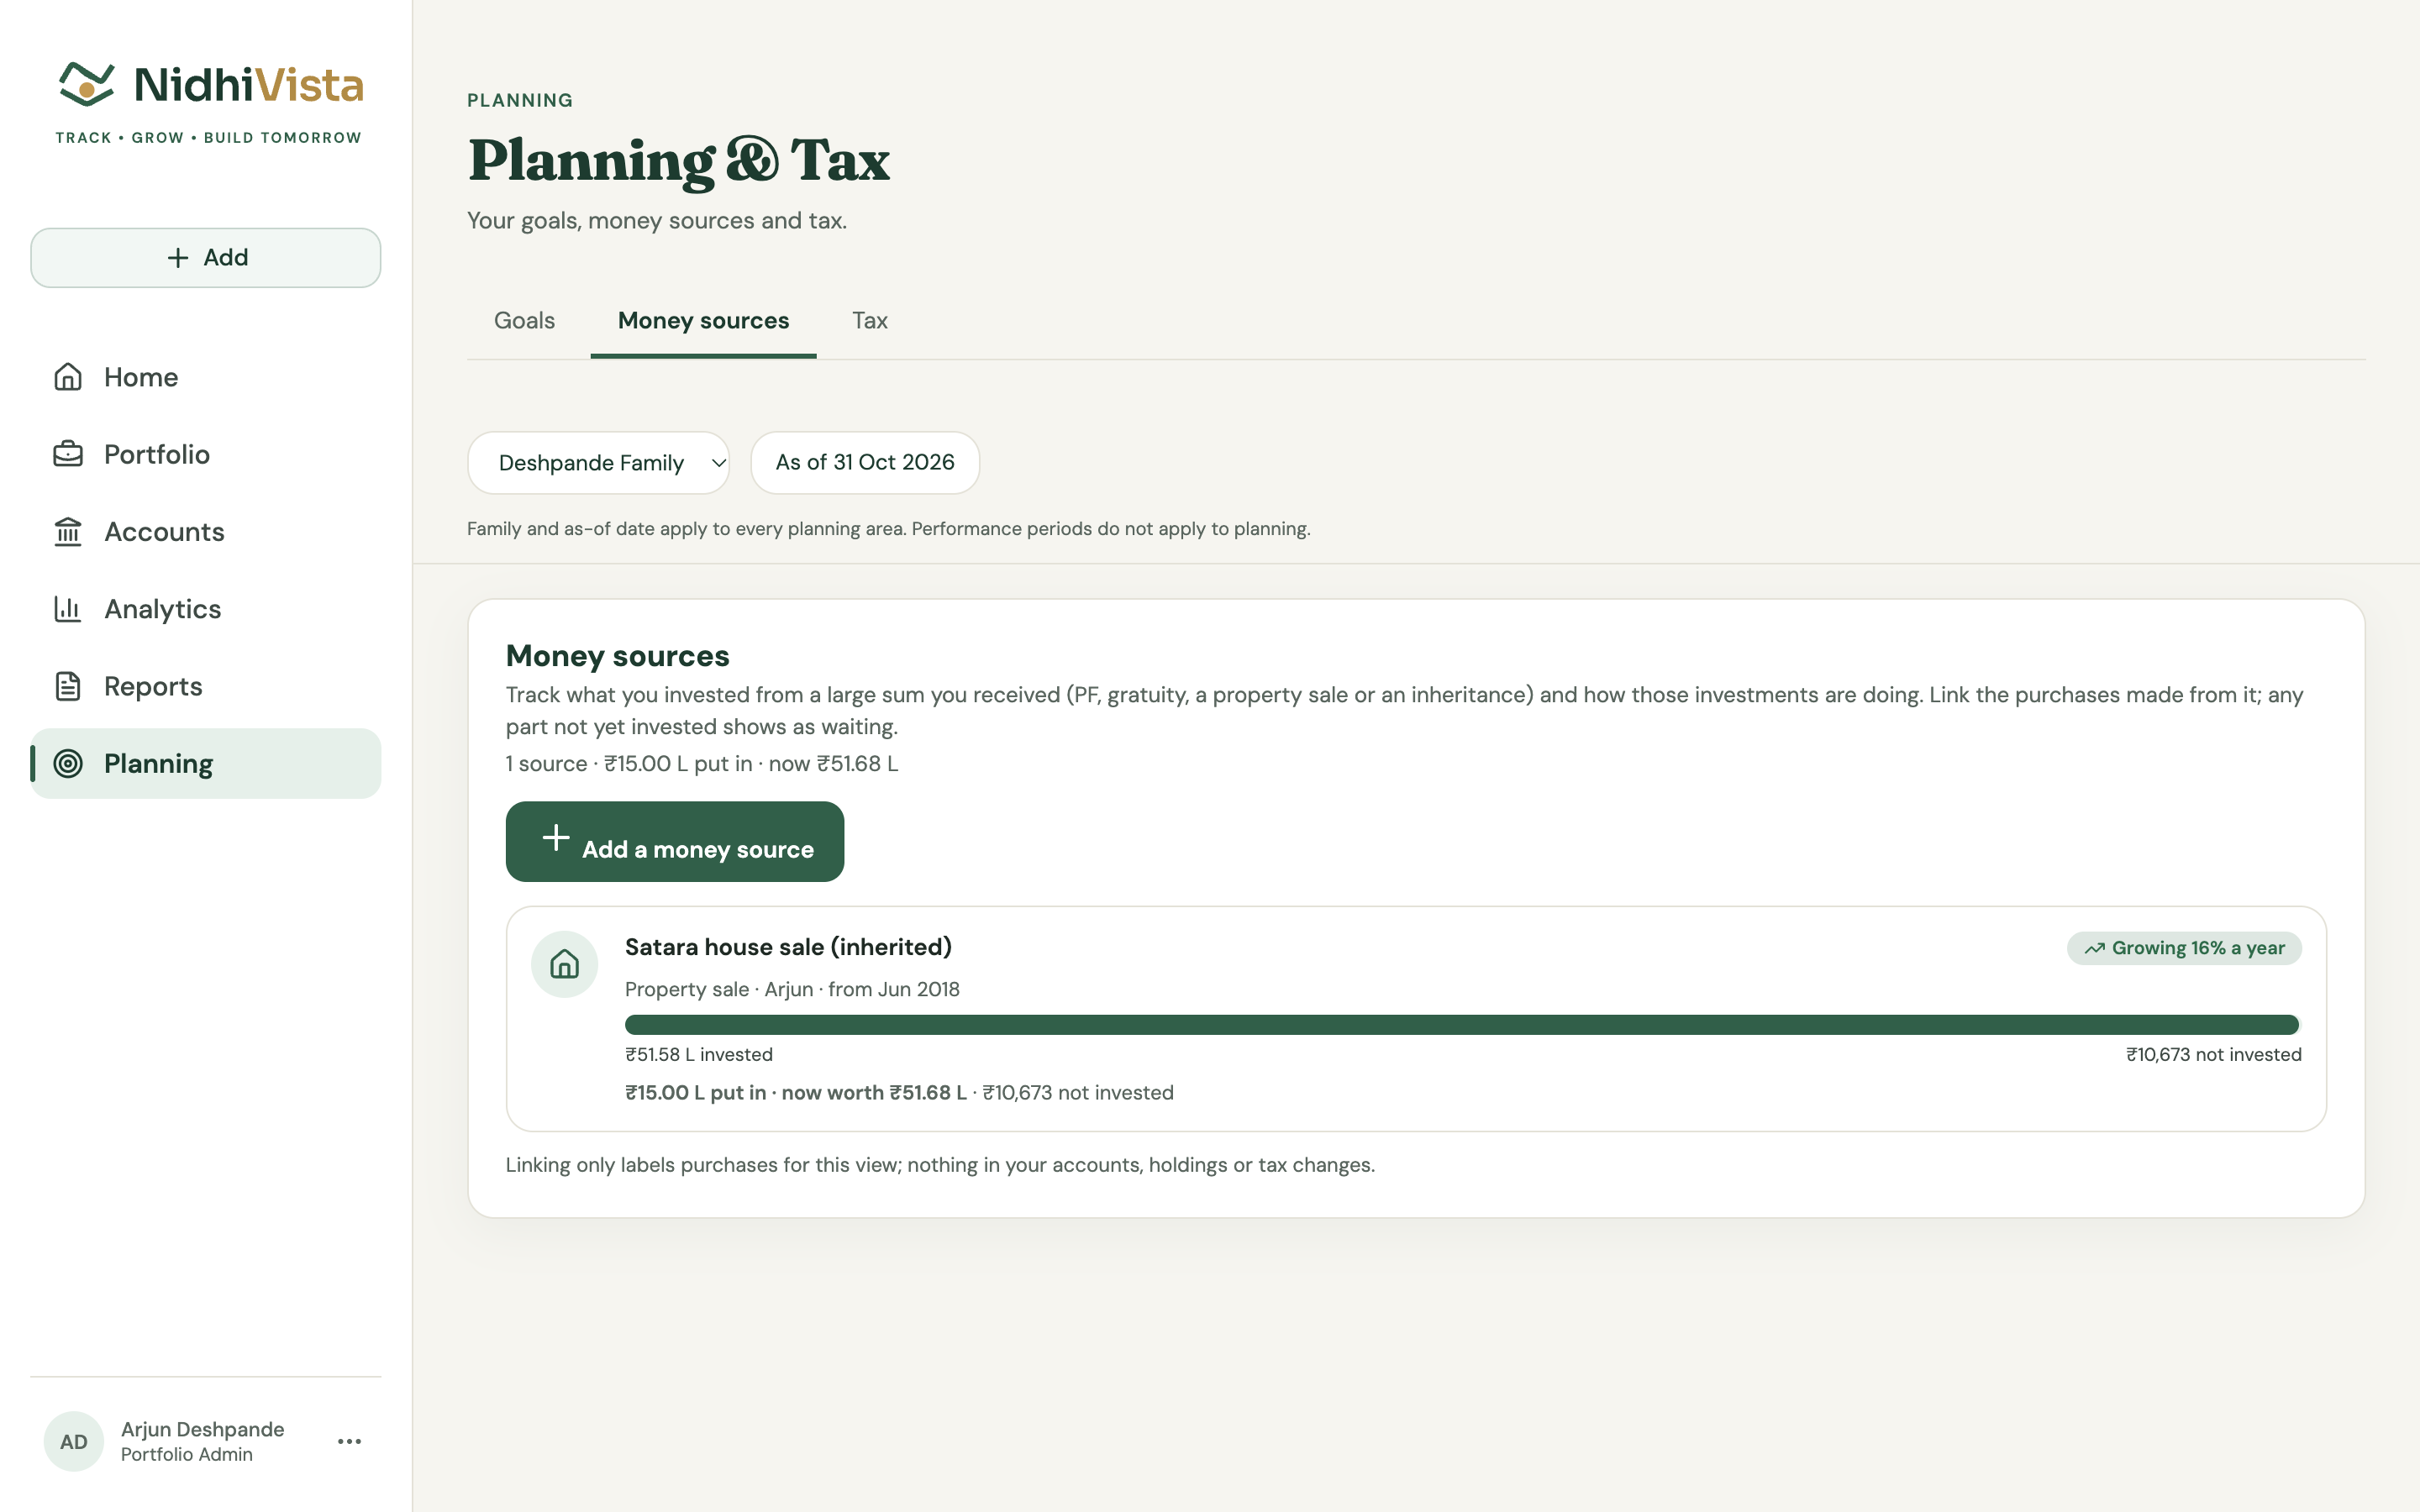Open the Satara house sale (inherited) title
This screenshot has height=1512, width=2420.
788,947
